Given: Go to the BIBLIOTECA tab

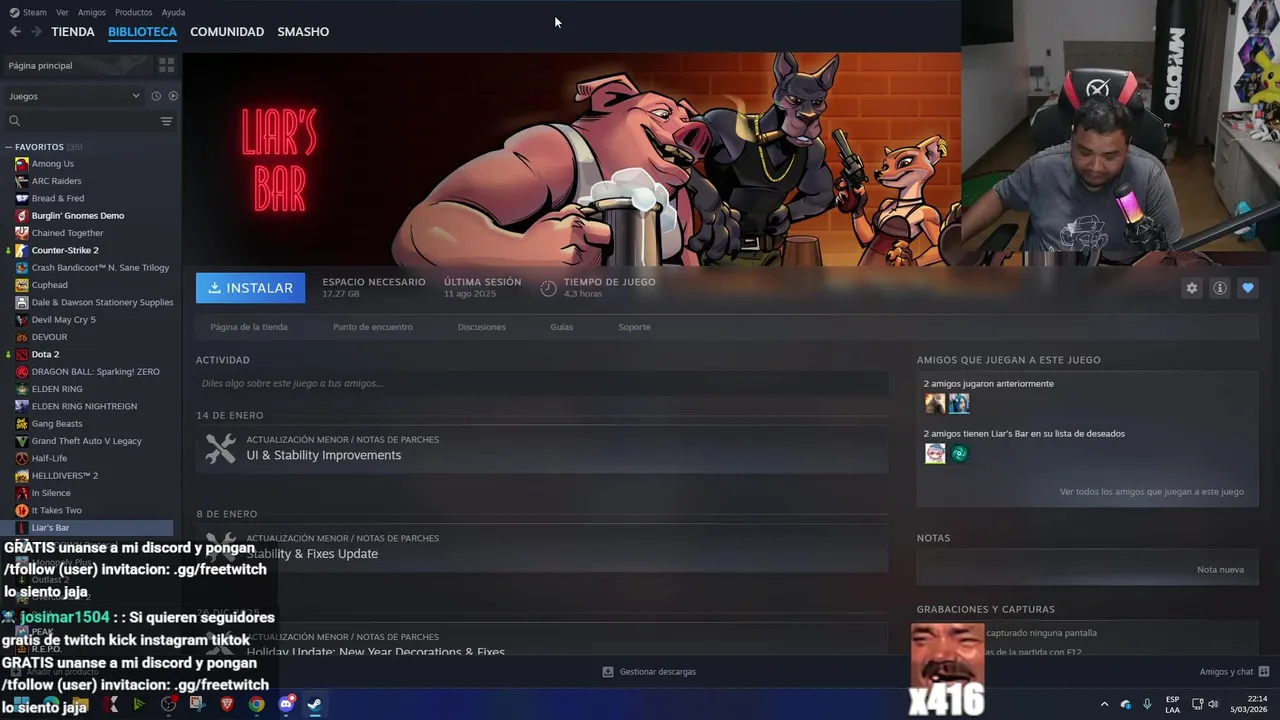Looking at the screenshot, I should (x=142, y=32).
